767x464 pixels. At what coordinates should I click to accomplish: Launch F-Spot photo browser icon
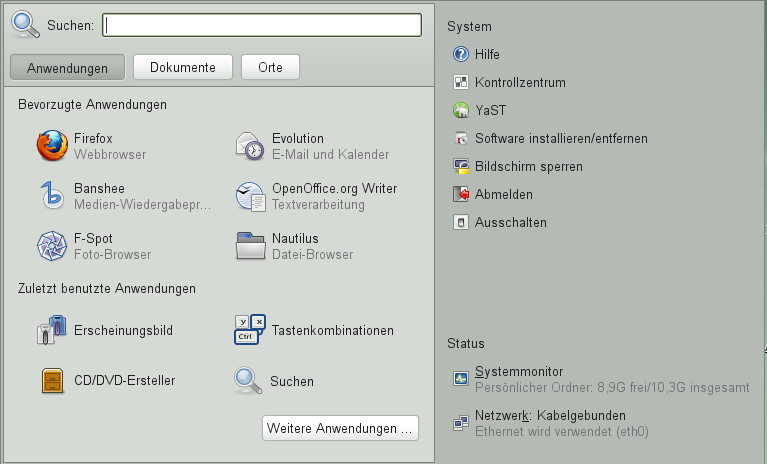[52, 246]
